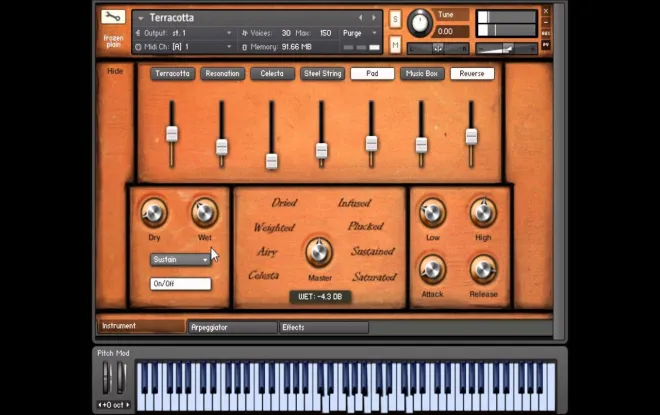Select the Plucked preset

tap(366, 226)
